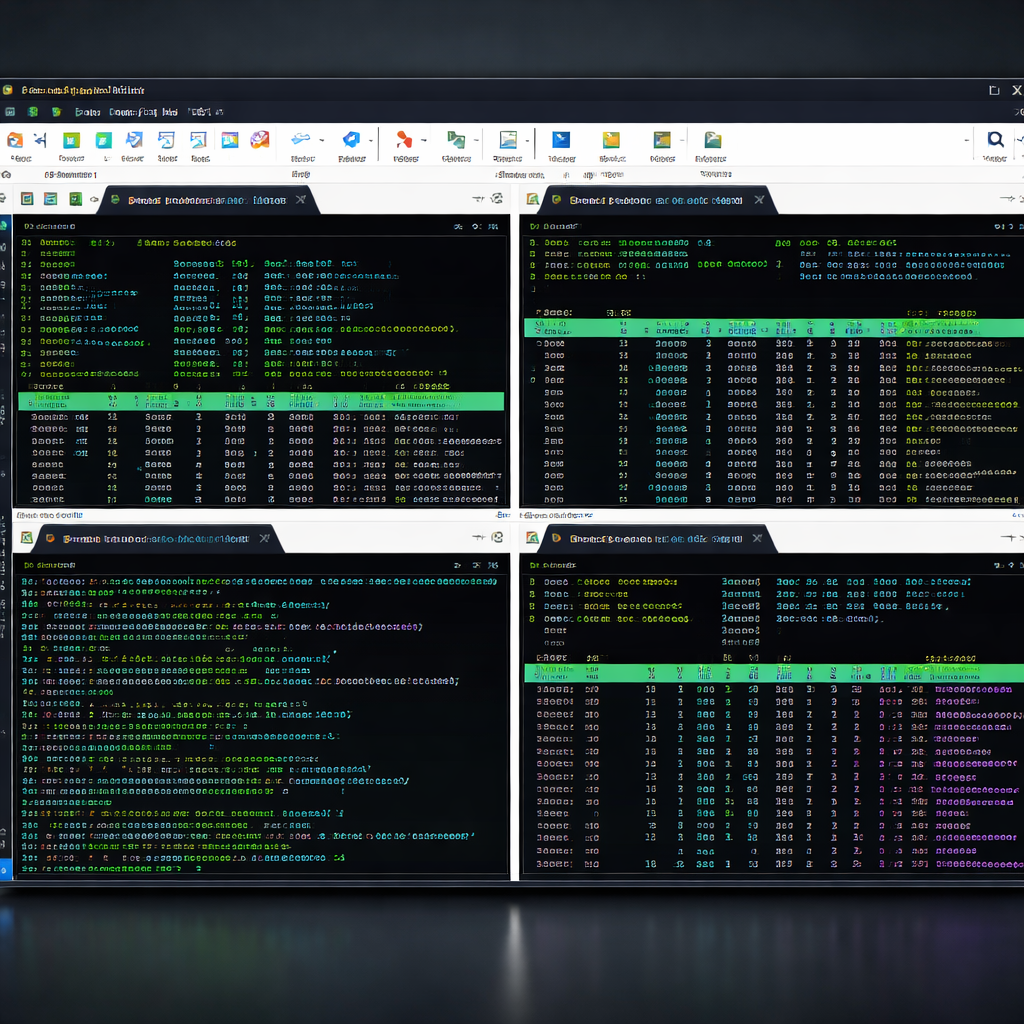This screenshot has height=1024, width=1024.
Task: Open the dropdown arrow beside the cloud icon
Action: pyautogui.click(x=321, y=141)
